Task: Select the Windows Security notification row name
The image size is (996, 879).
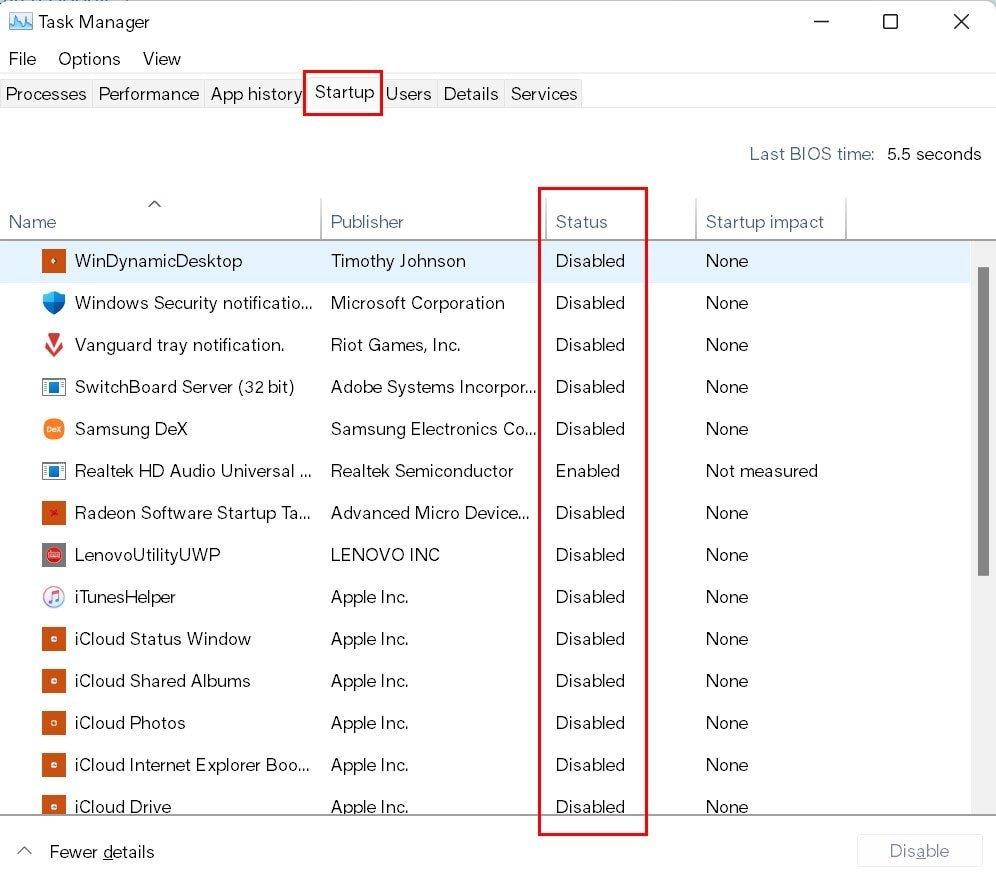Action: tap(193, 303)
